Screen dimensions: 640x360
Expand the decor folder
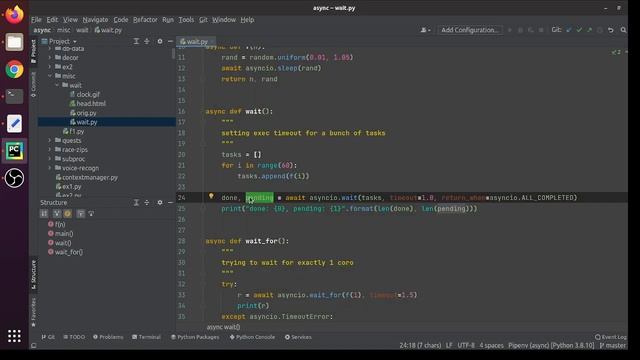click(50, 58)
